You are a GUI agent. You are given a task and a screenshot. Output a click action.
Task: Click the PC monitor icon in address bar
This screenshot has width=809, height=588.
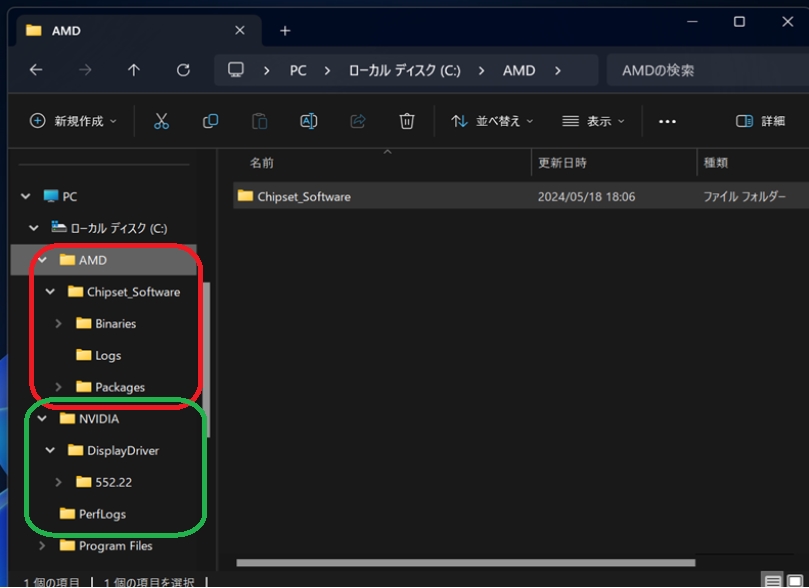[236, 70]
